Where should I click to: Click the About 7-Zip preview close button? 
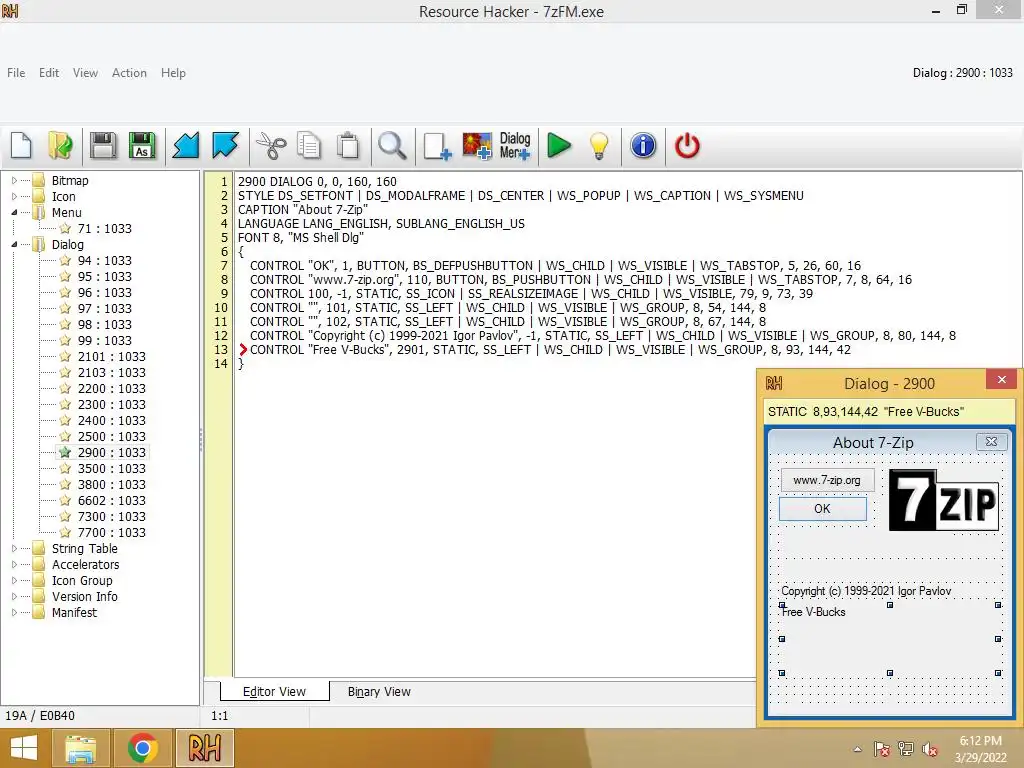click(x=991, y=442)
